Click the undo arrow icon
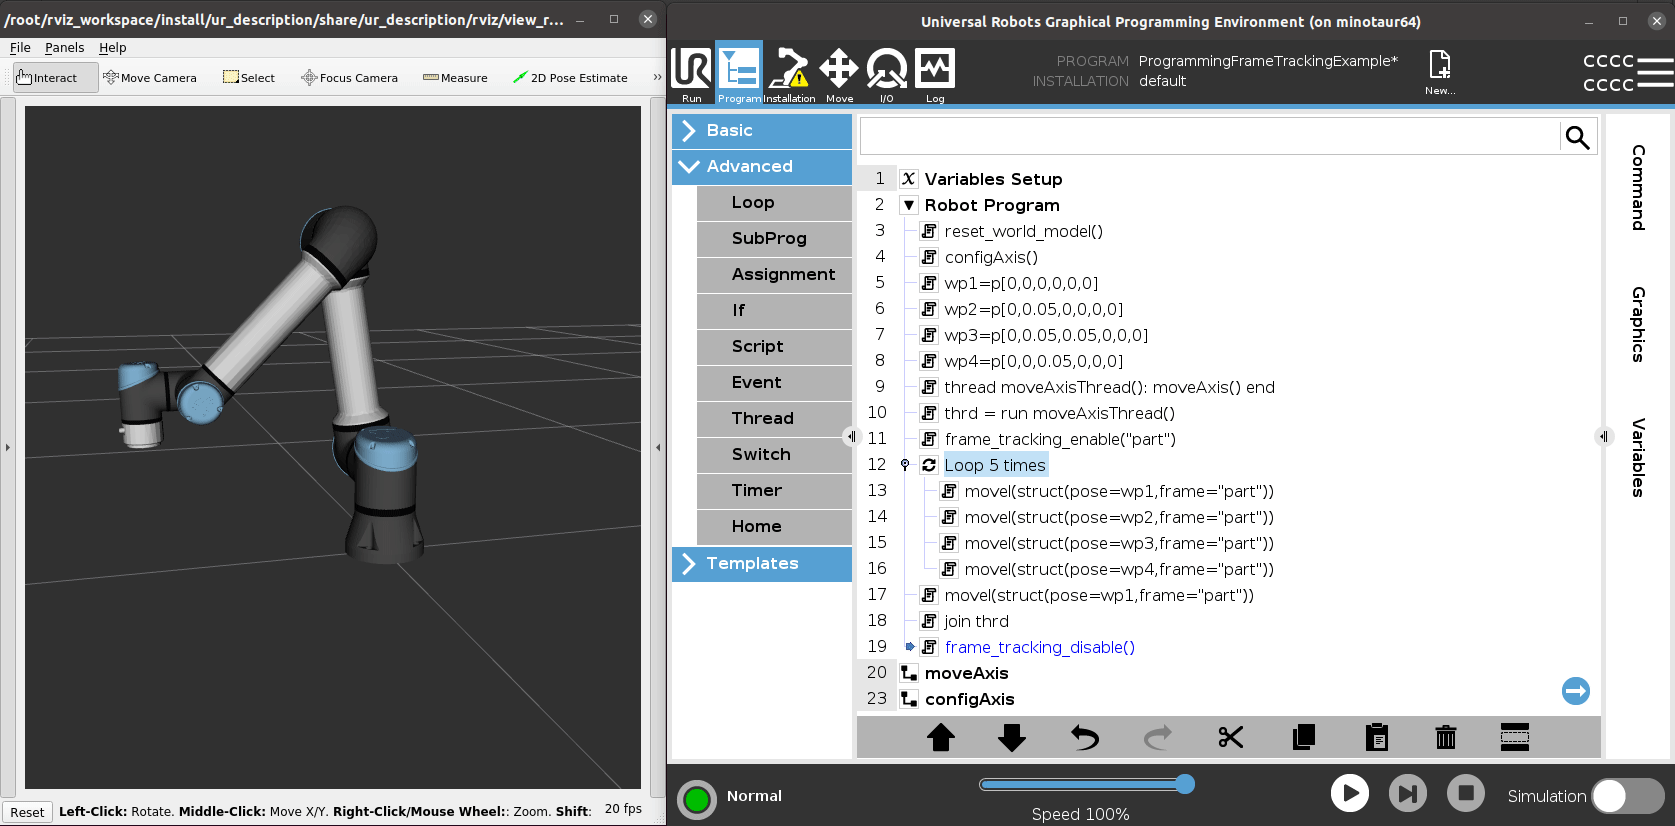 1084,738
